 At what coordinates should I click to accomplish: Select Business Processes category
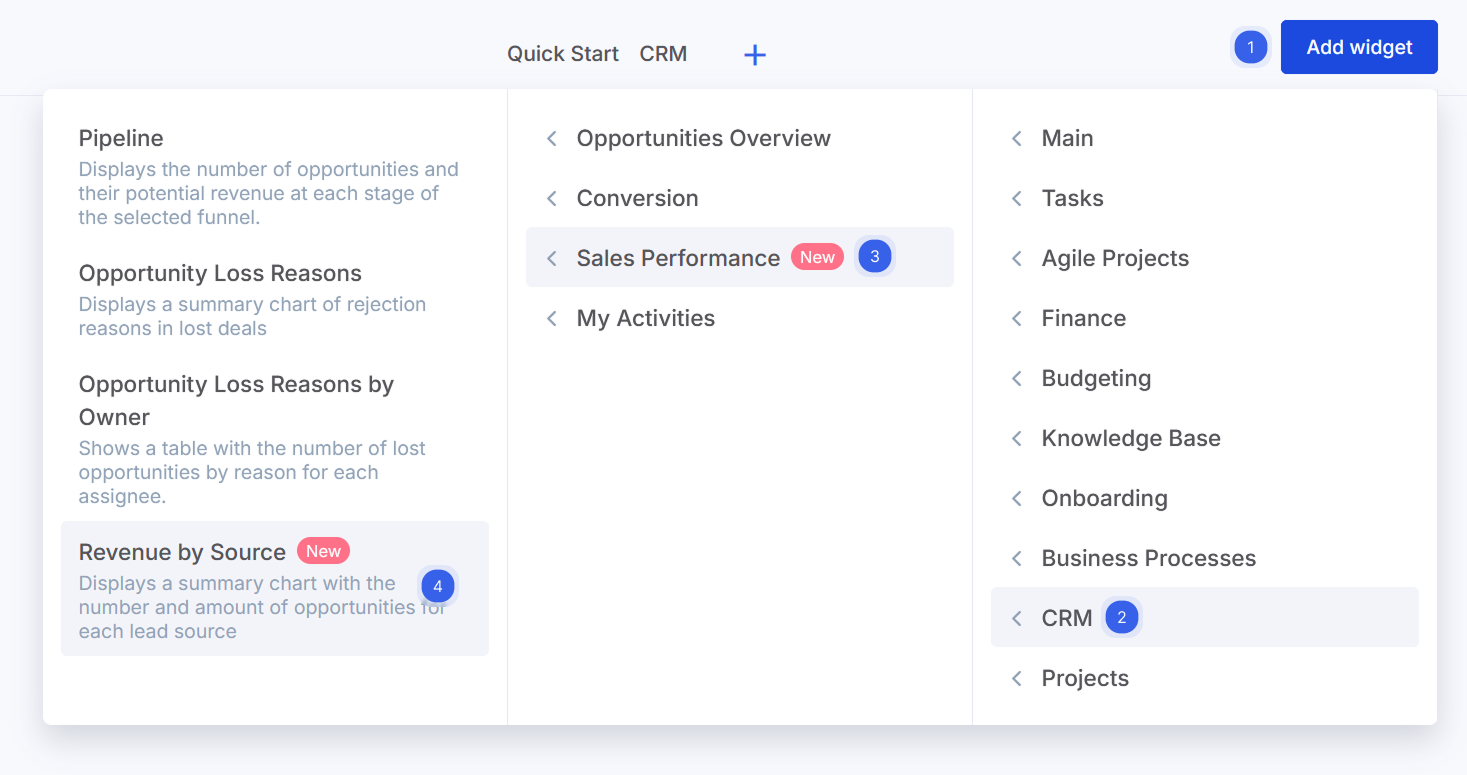[1148, 558]
